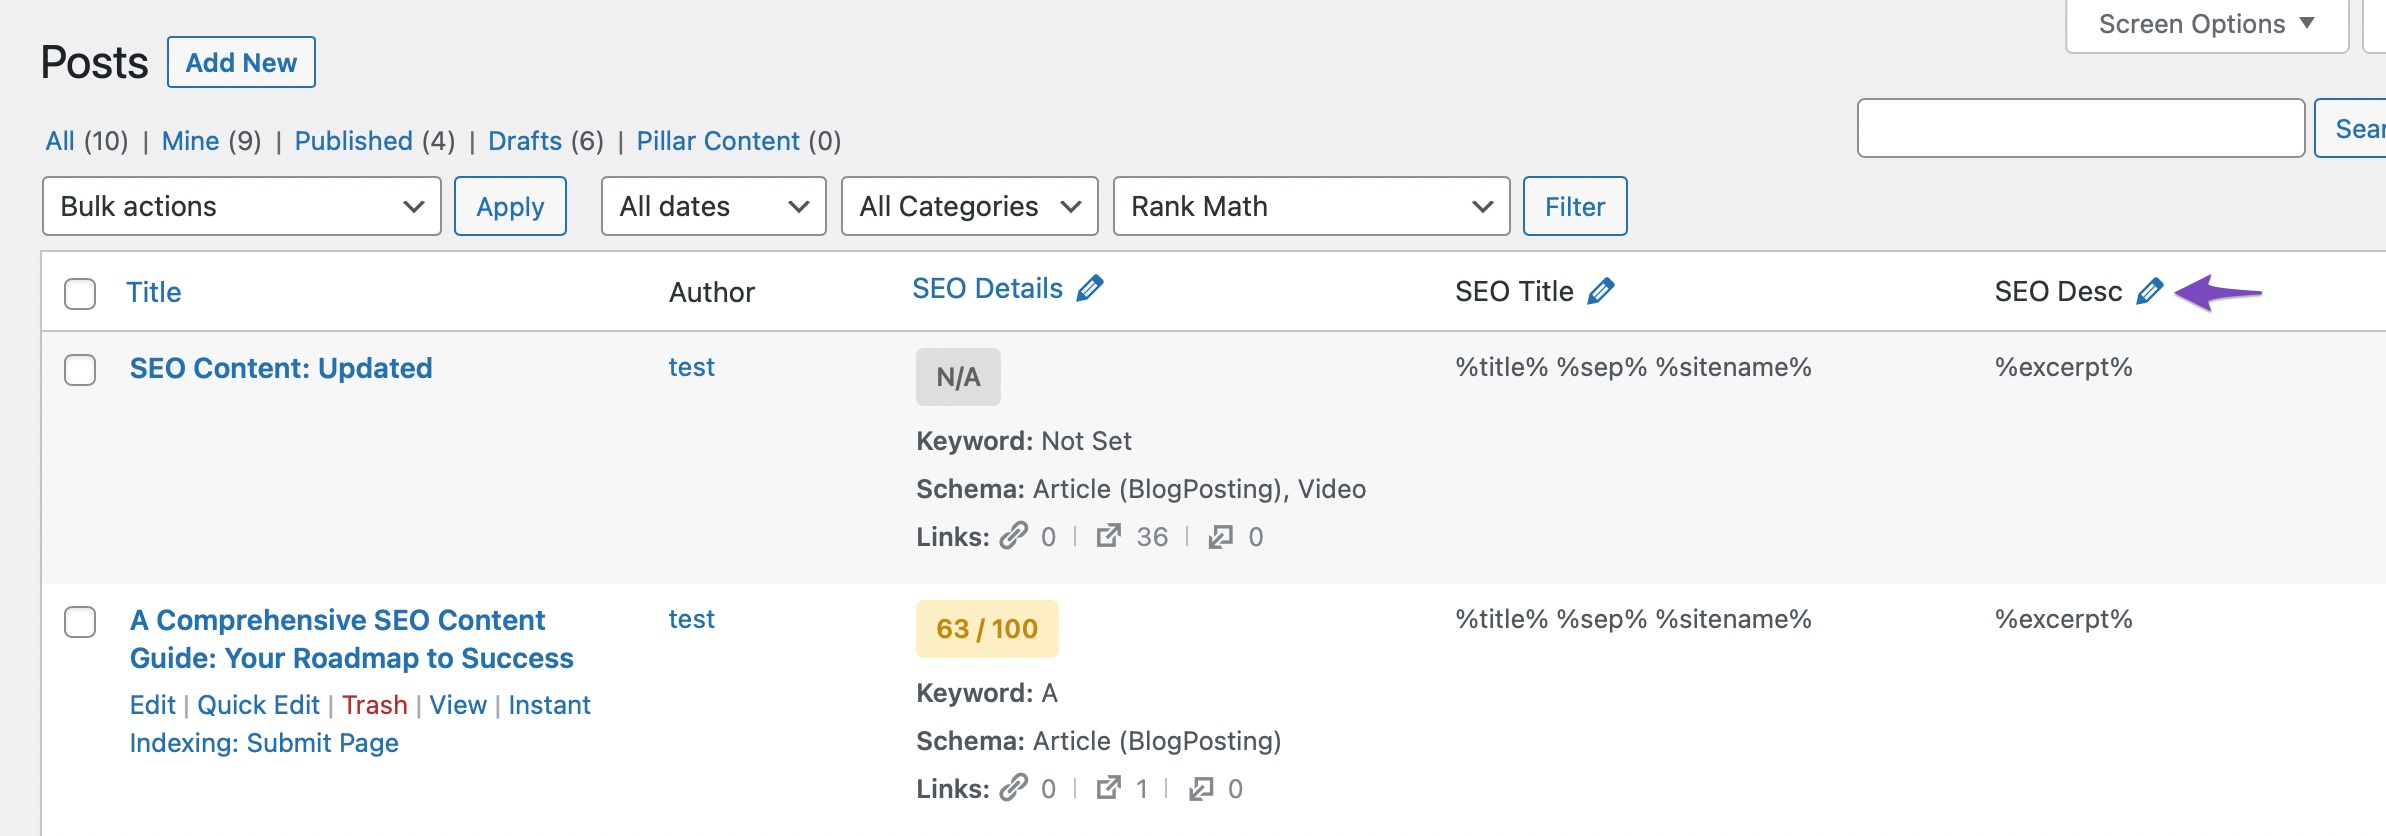Click View row action
The image size is (2386, 836).
coord(458,705)
